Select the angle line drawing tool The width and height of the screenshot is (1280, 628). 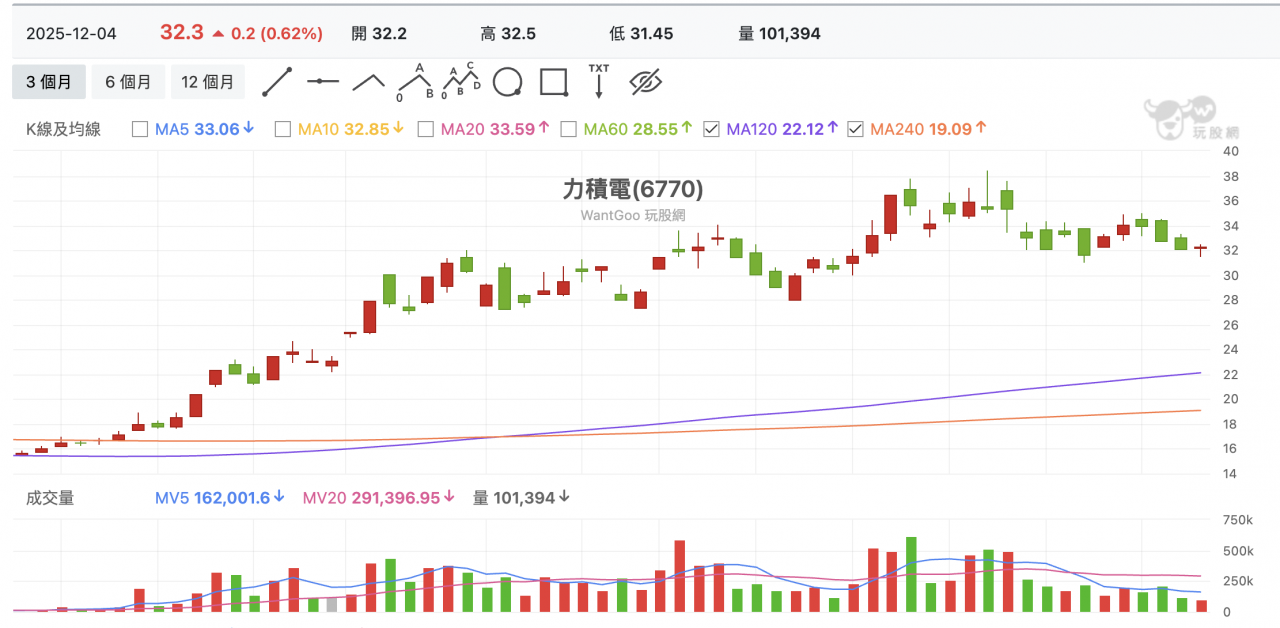click(368, 82)
